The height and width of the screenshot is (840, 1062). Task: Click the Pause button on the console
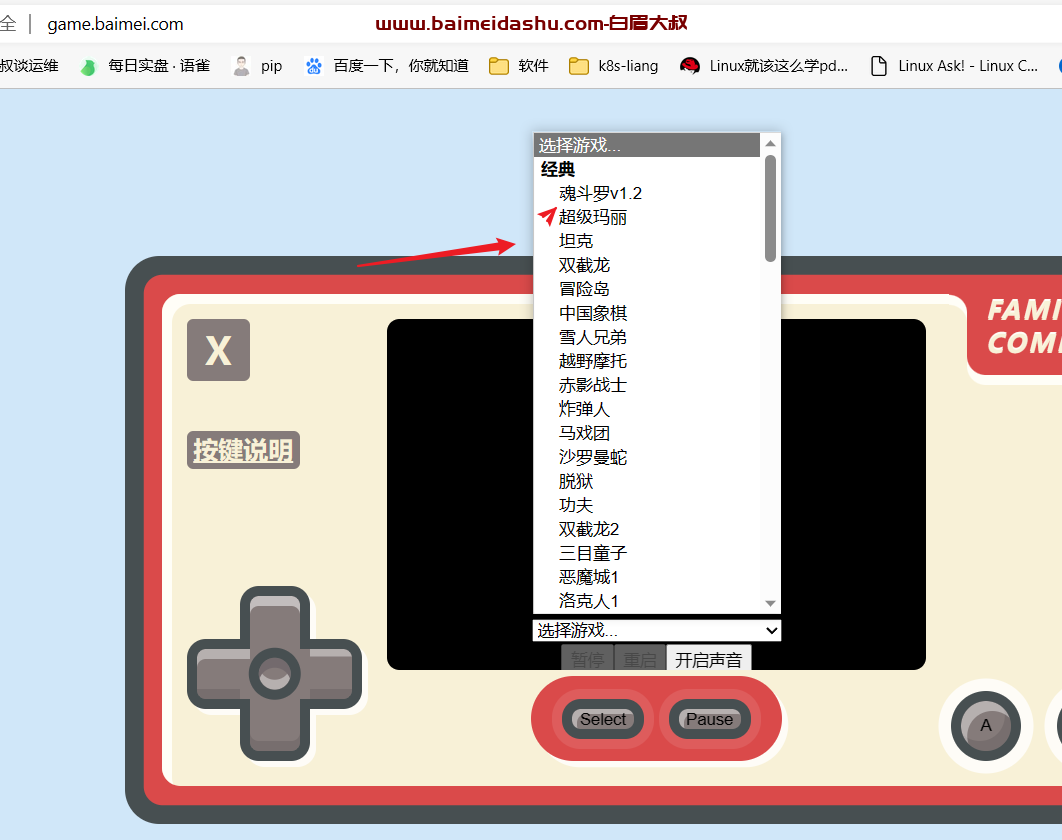click(x=709, y=719)
